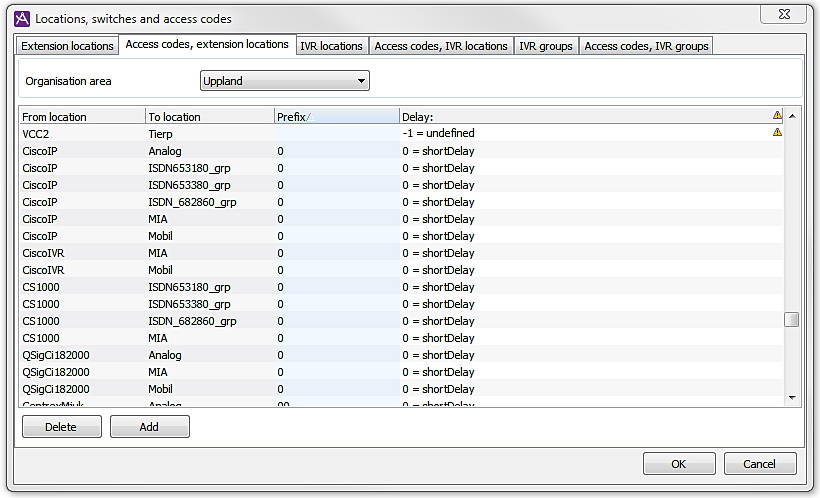Click the warning icon on VCC2 row
This screenshot has width=820, height=498.
pyautogui.click(x=777, y=132)
